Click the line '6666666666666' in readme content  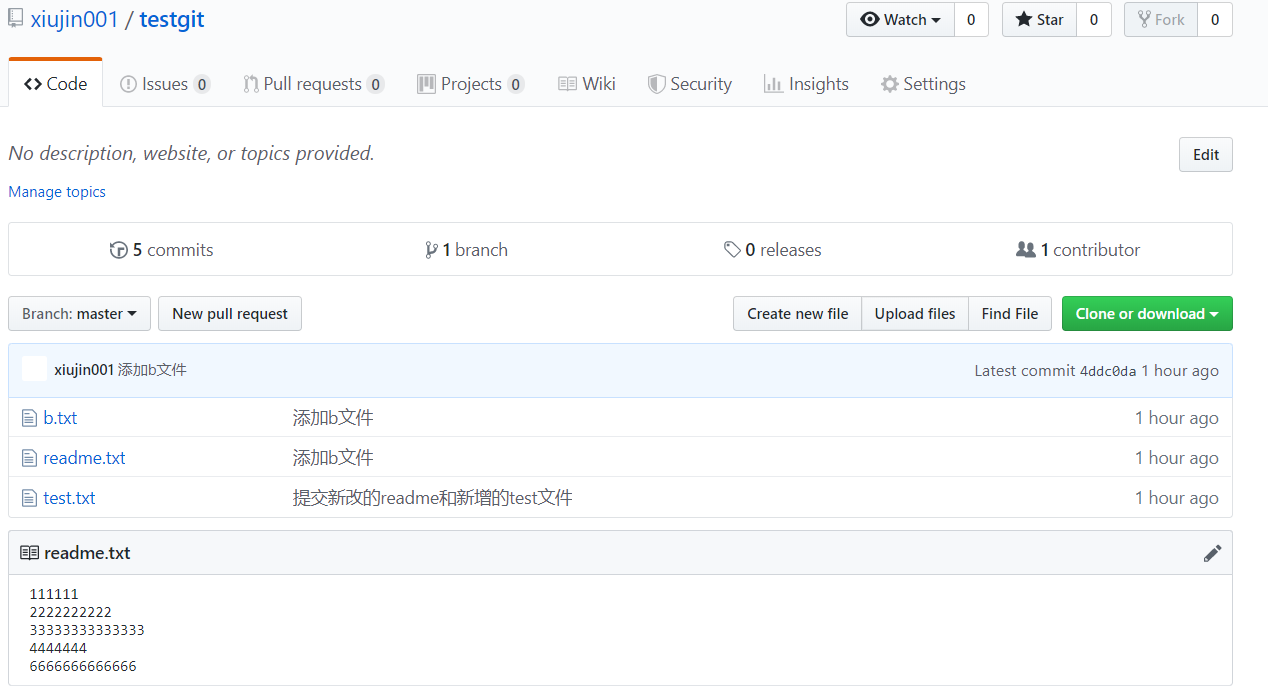[x=83, y=666]
